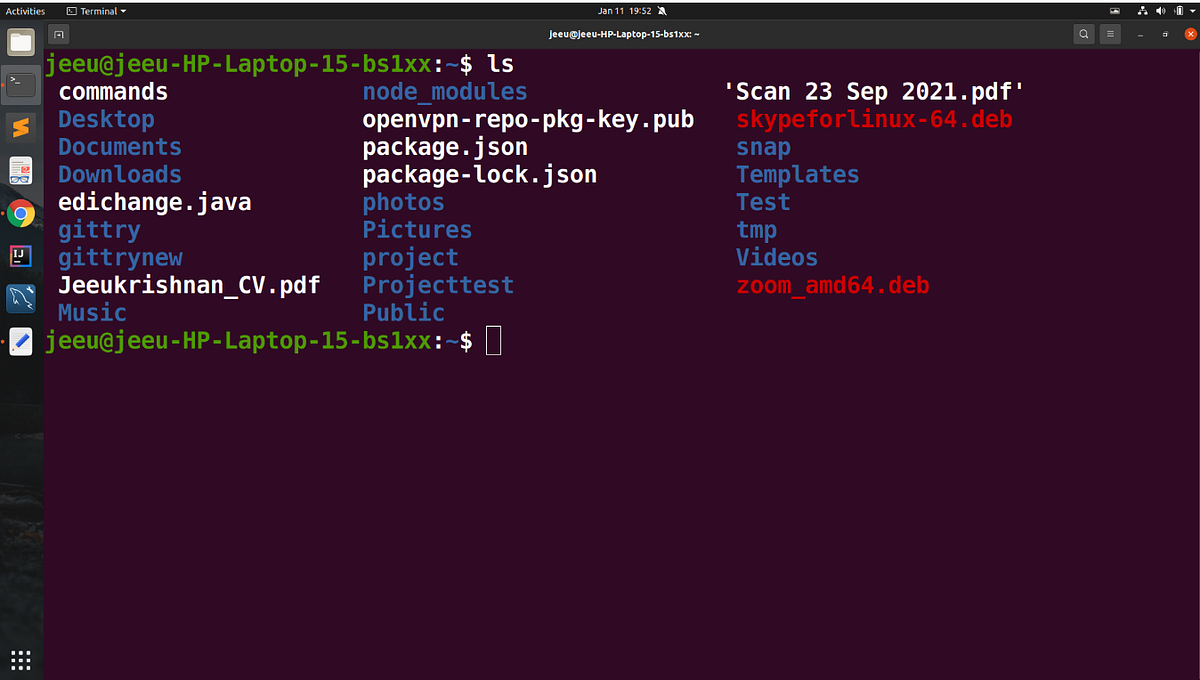The width and height of the screenshot is (1200, 680).
Task: Open the Terminal dropdown in the top bar
Action: [x=95, y=11]
